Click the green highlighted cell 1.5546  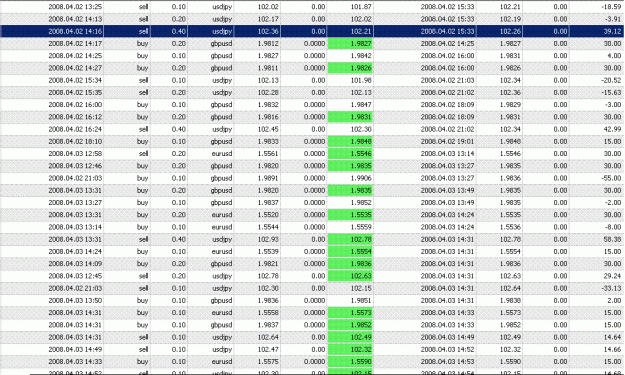350,154
